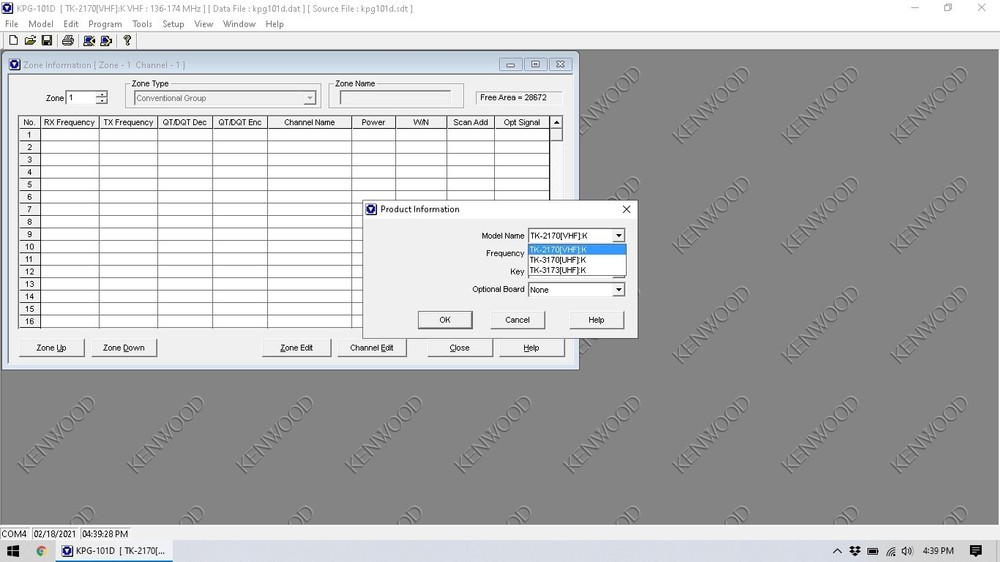This screenshot has width=1000, height=562.
Task: Click Close button in Zone Information window
Action: click(x=459, y=348)
